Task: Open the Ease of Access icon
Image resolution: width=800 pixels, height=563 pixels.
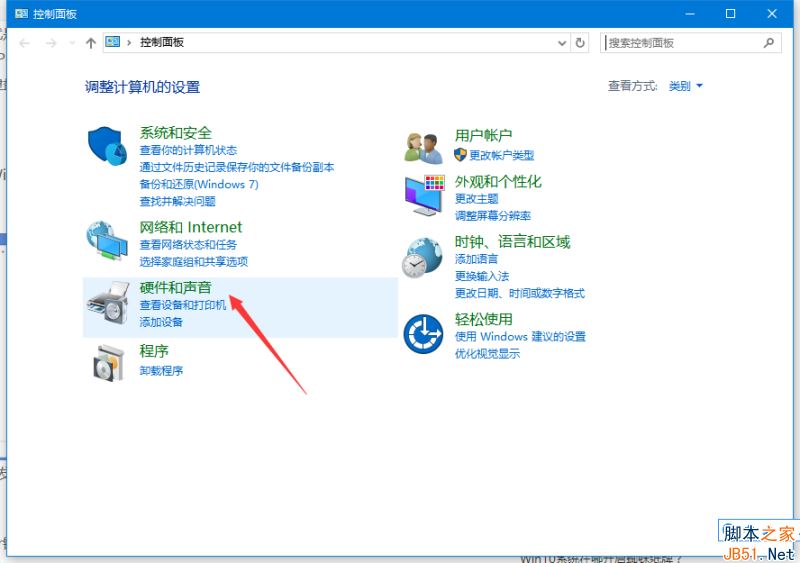Action: pyautogui.click(x=423, y=334)
